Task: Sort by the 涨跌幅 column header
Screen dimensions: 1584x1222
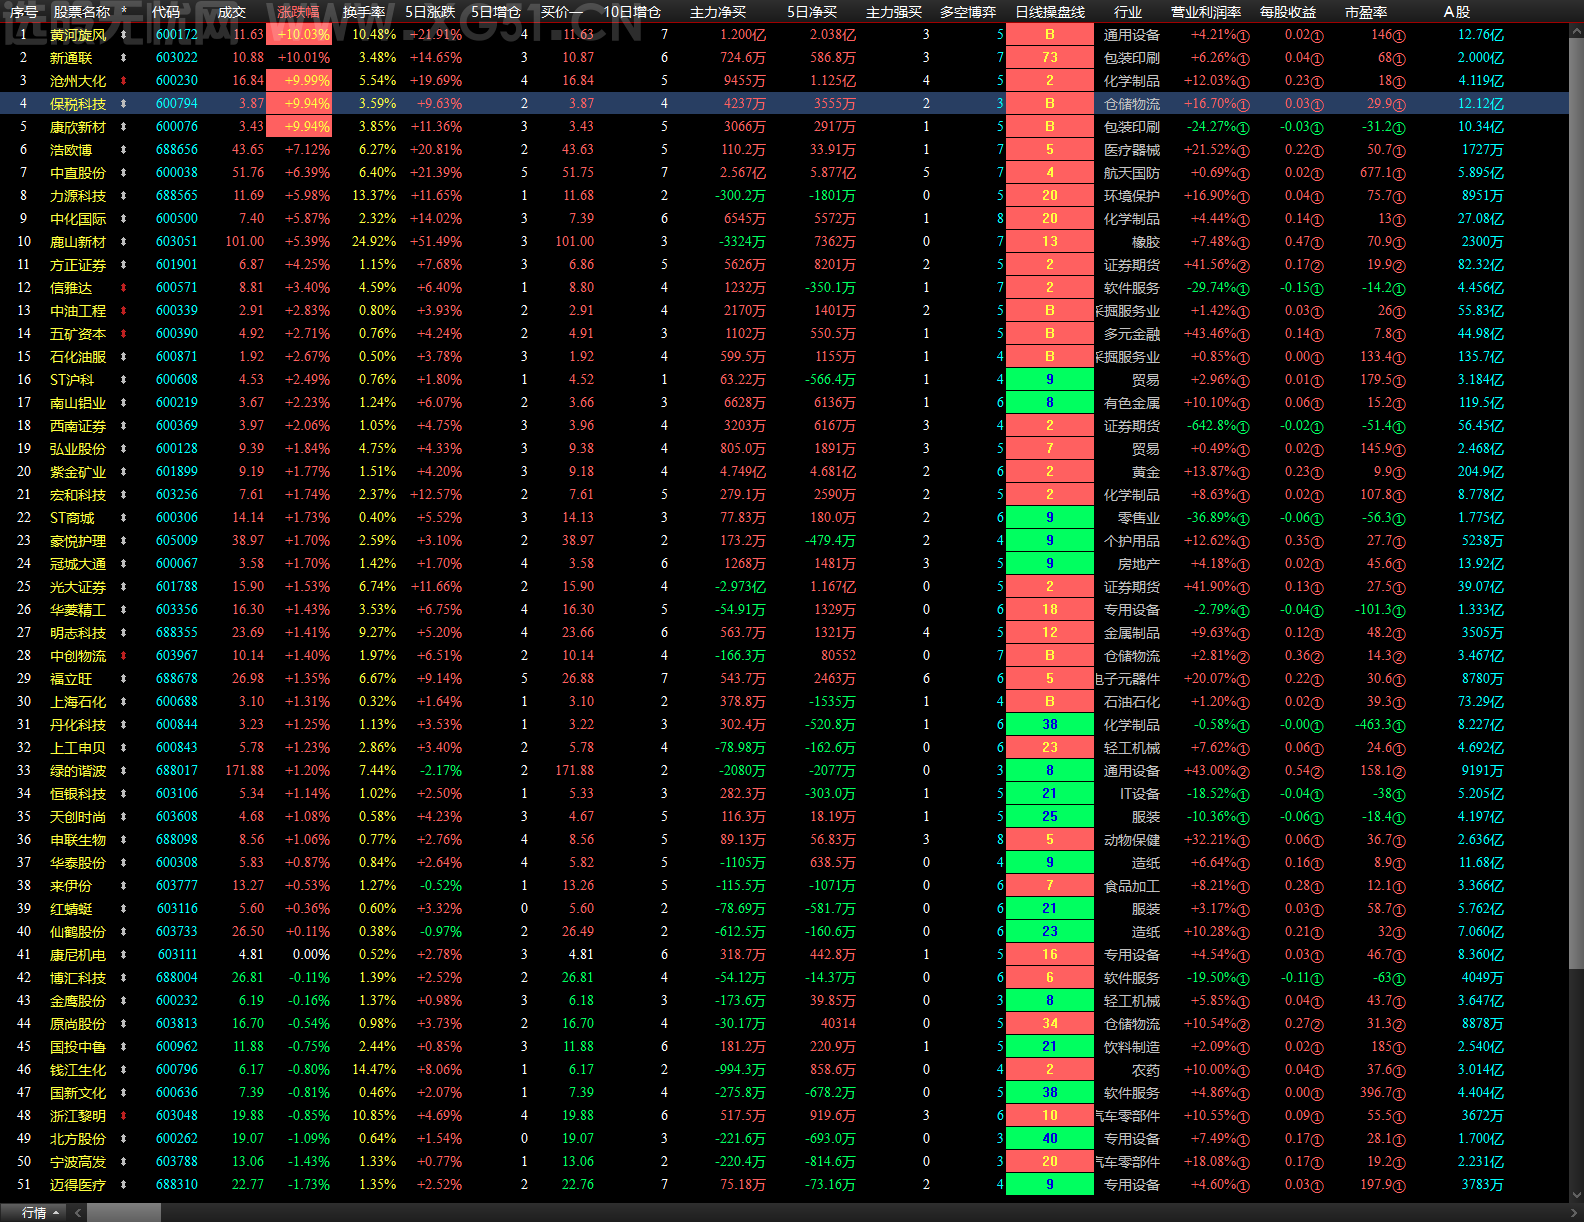Action: tap(298, 12)
